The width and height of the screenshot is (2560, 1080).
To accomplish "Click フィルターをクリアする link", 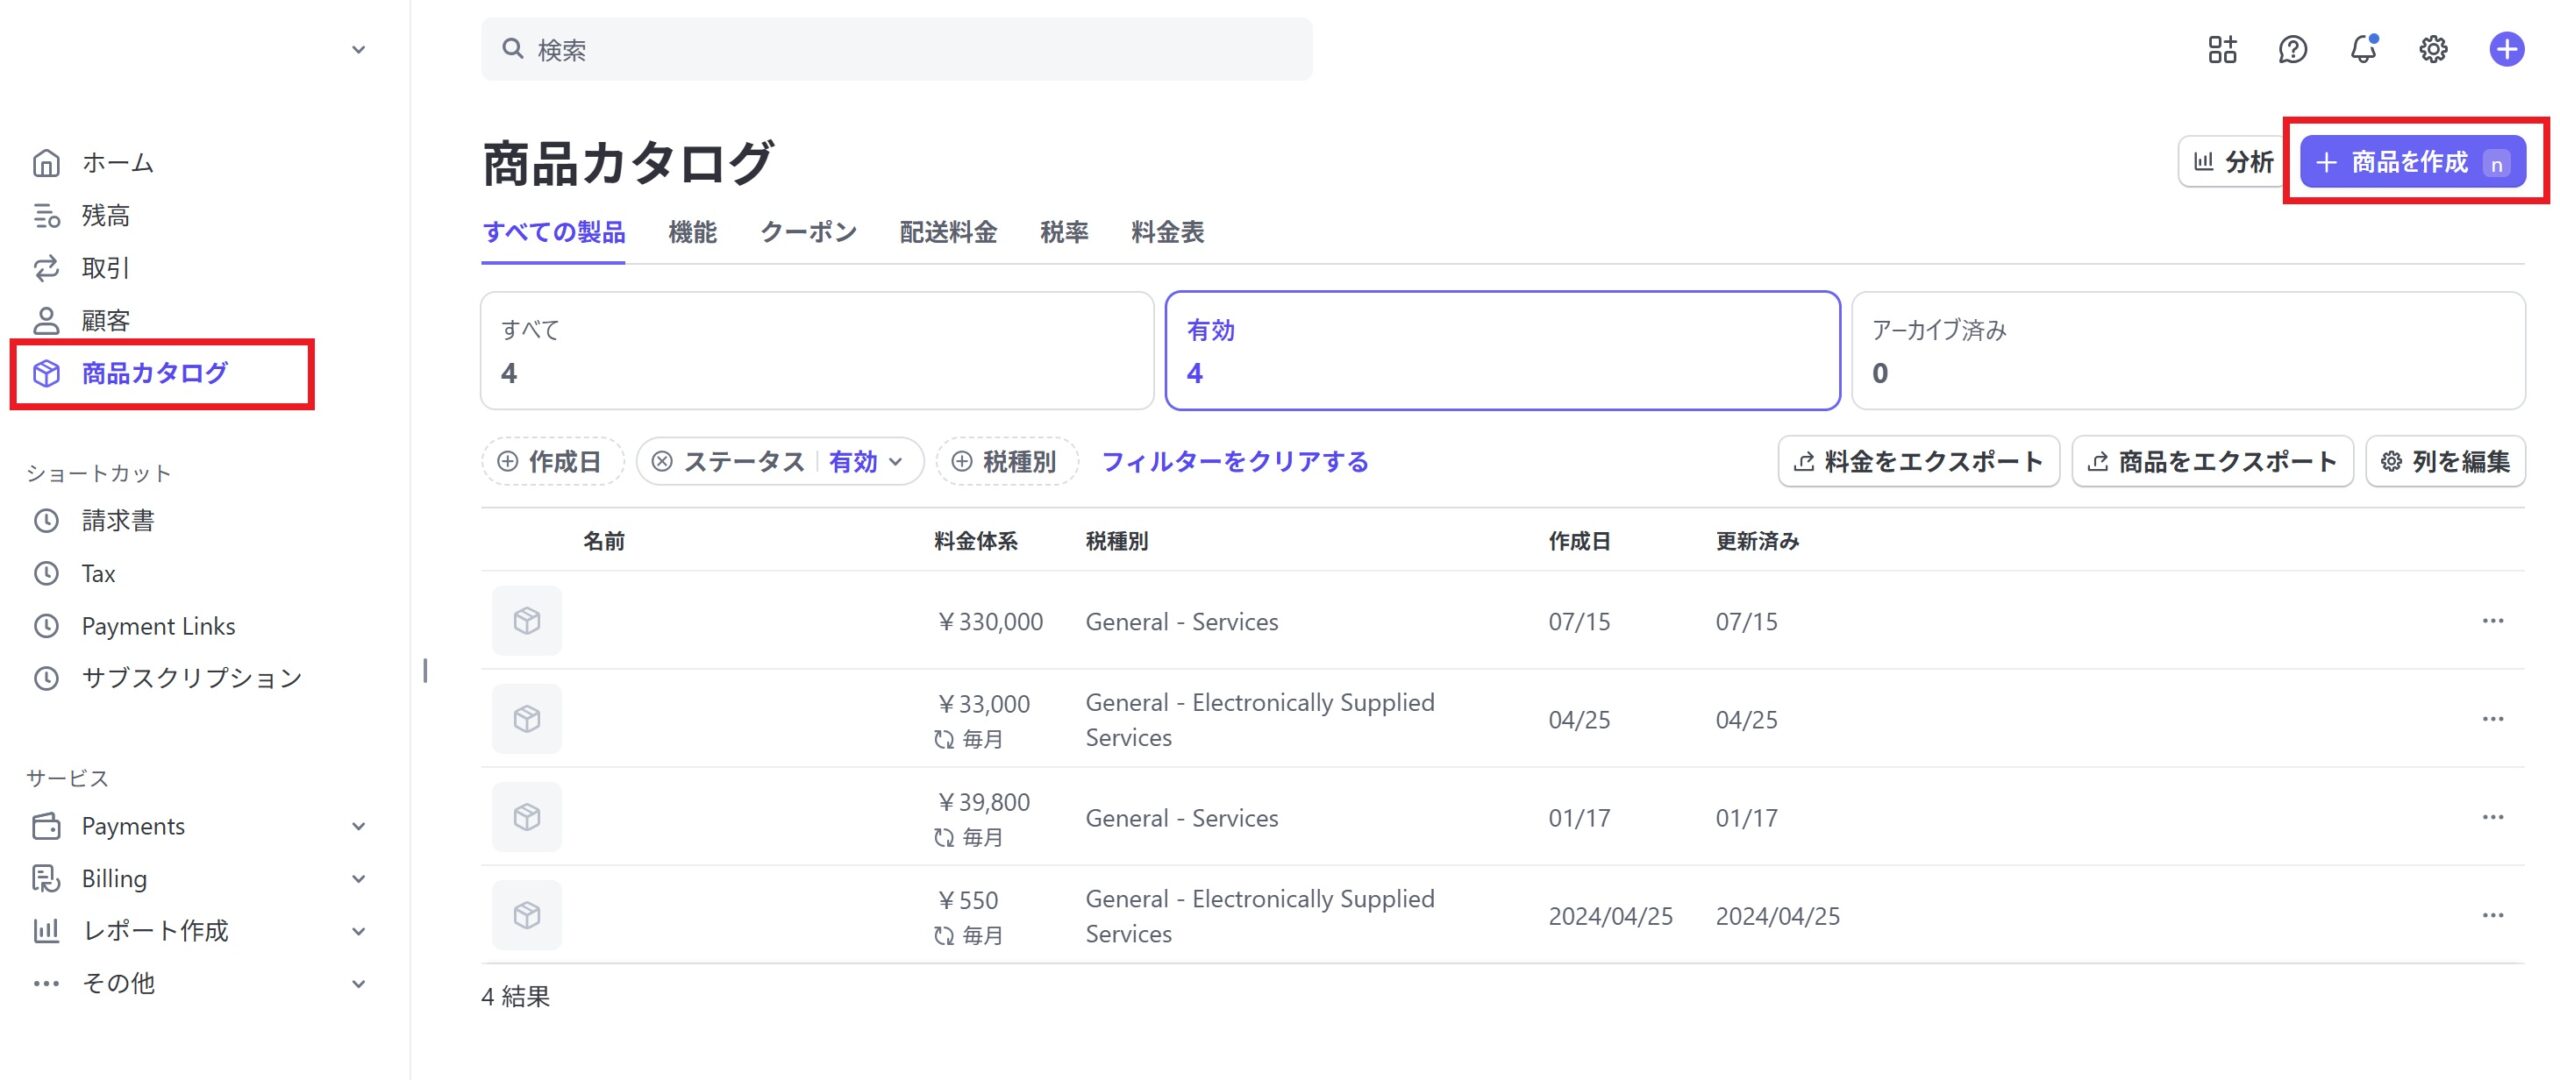I will click(1234, 462).
